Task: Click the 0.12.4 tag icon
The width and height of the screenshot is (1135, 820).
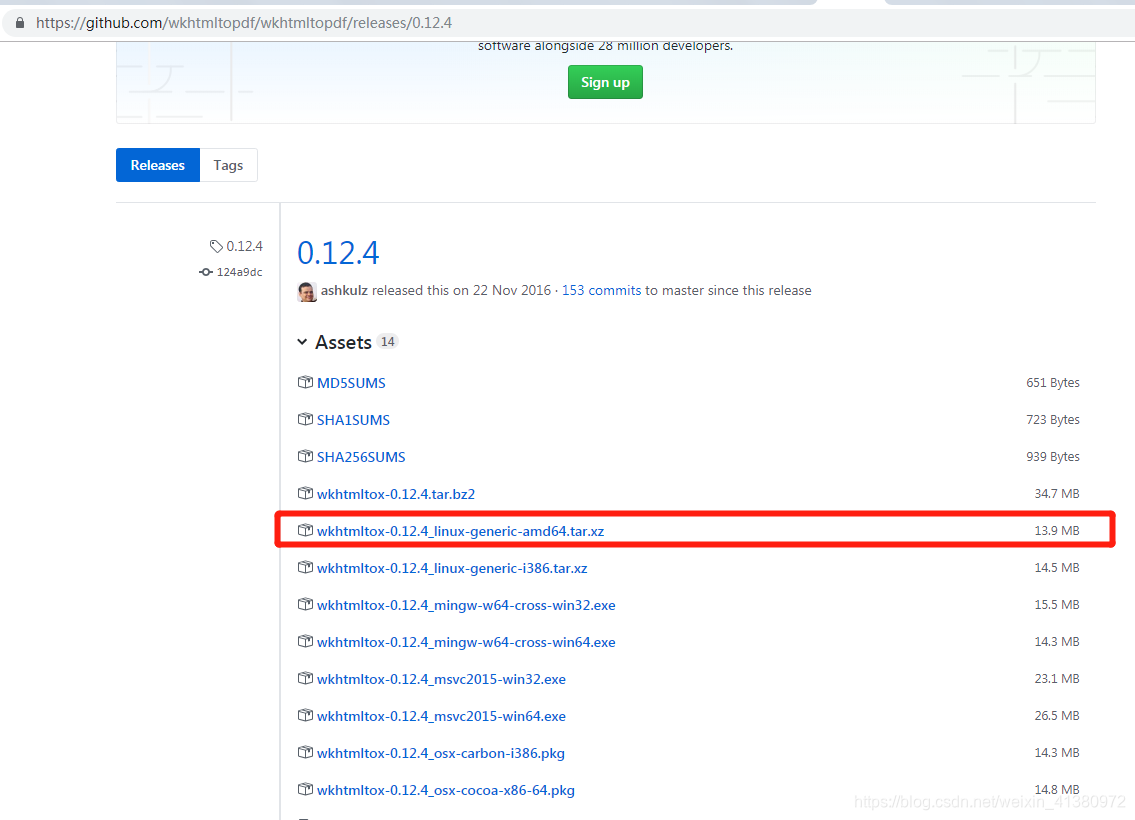Action: [x=216, y=246]
